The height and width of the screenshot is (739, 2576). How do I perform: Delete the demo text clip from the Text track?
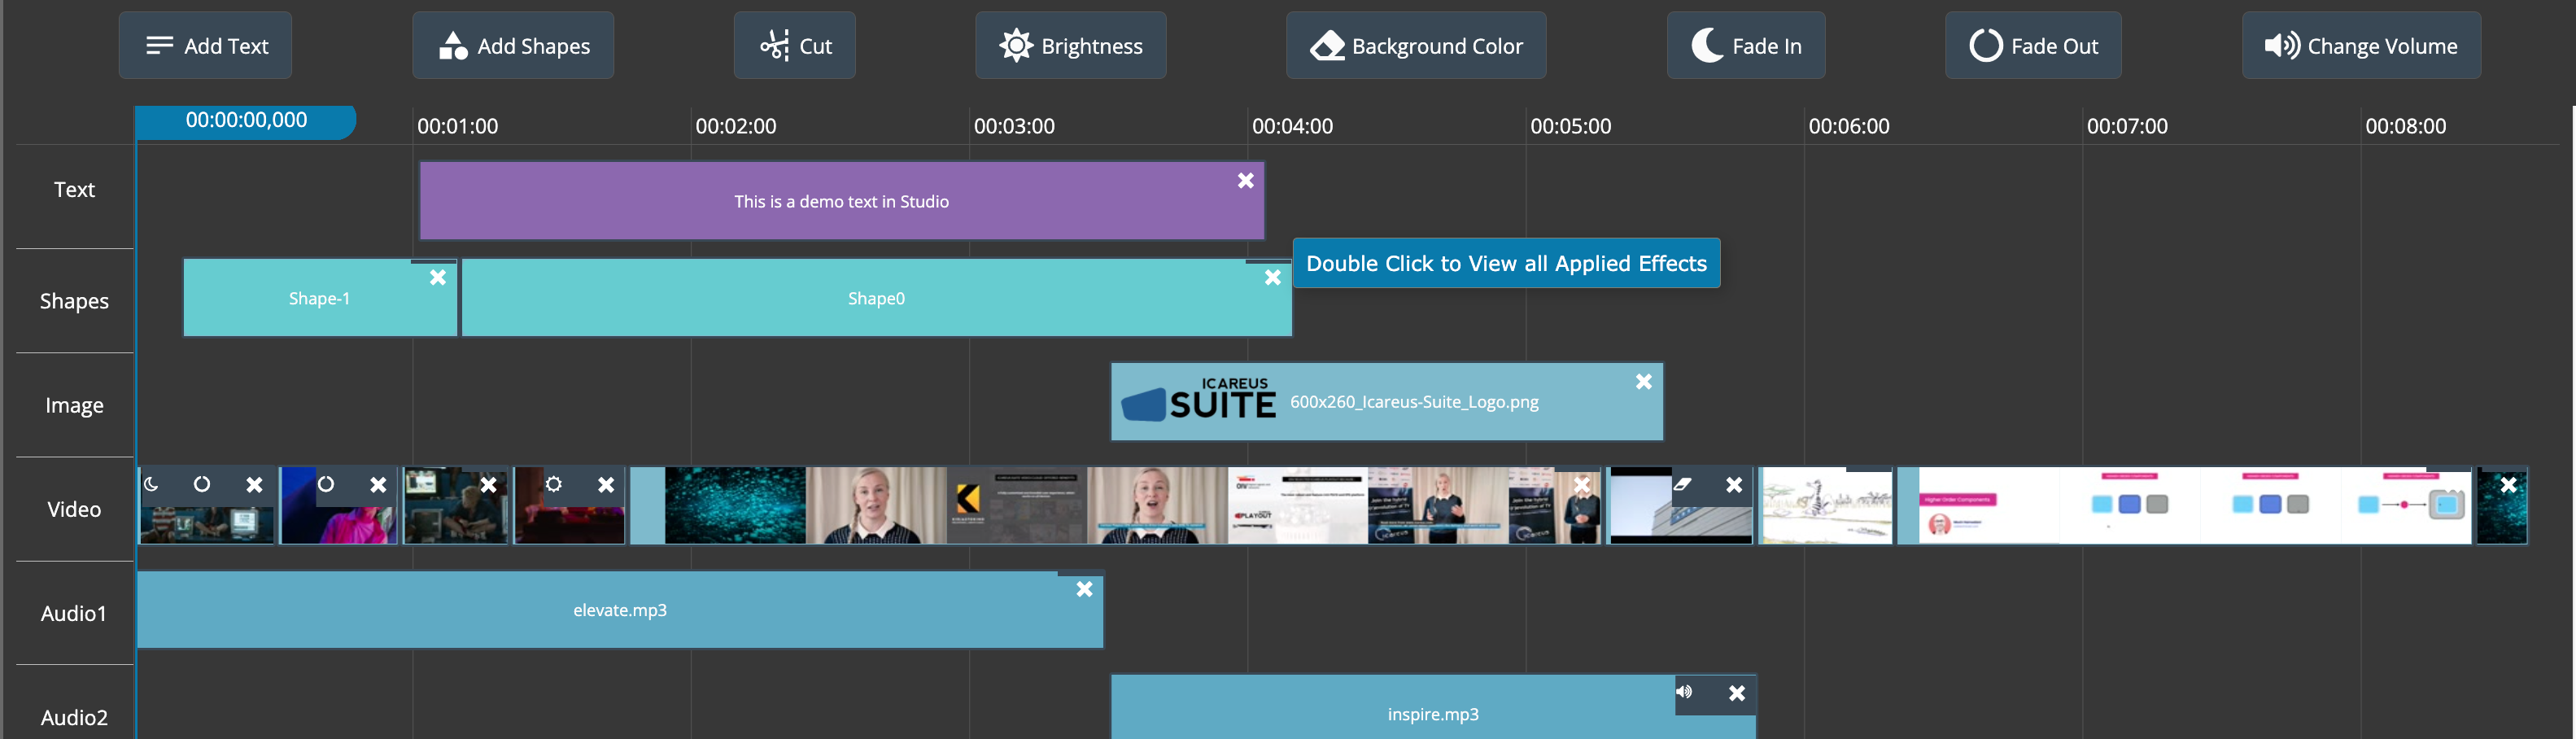point(1245,181)
